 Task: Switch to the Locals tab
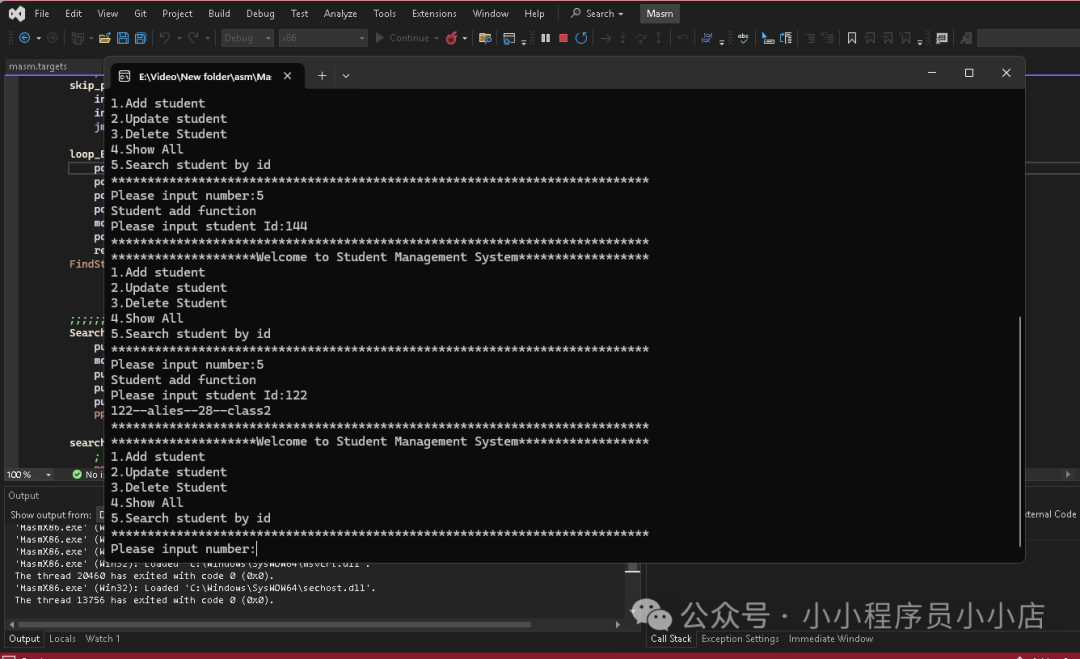[62, 638]
